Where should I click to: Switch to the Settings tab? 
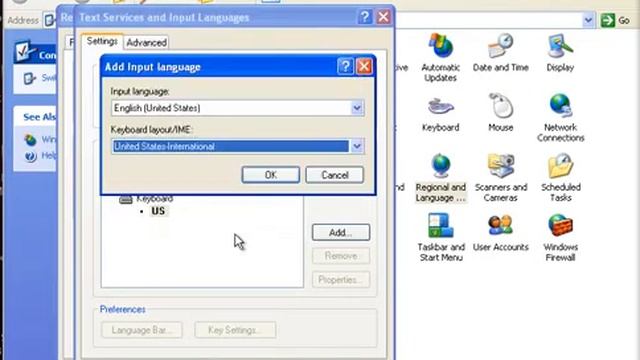tap(102, 42)
